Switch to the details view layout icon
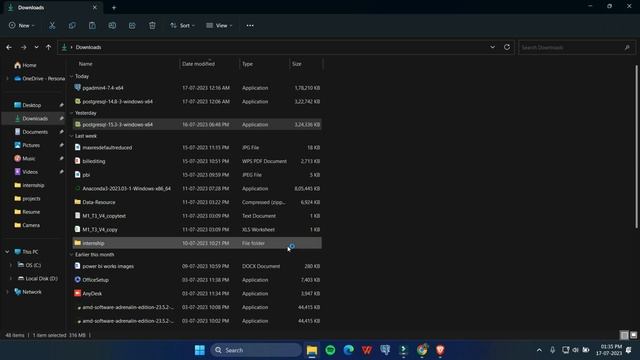 coord(624,335)
